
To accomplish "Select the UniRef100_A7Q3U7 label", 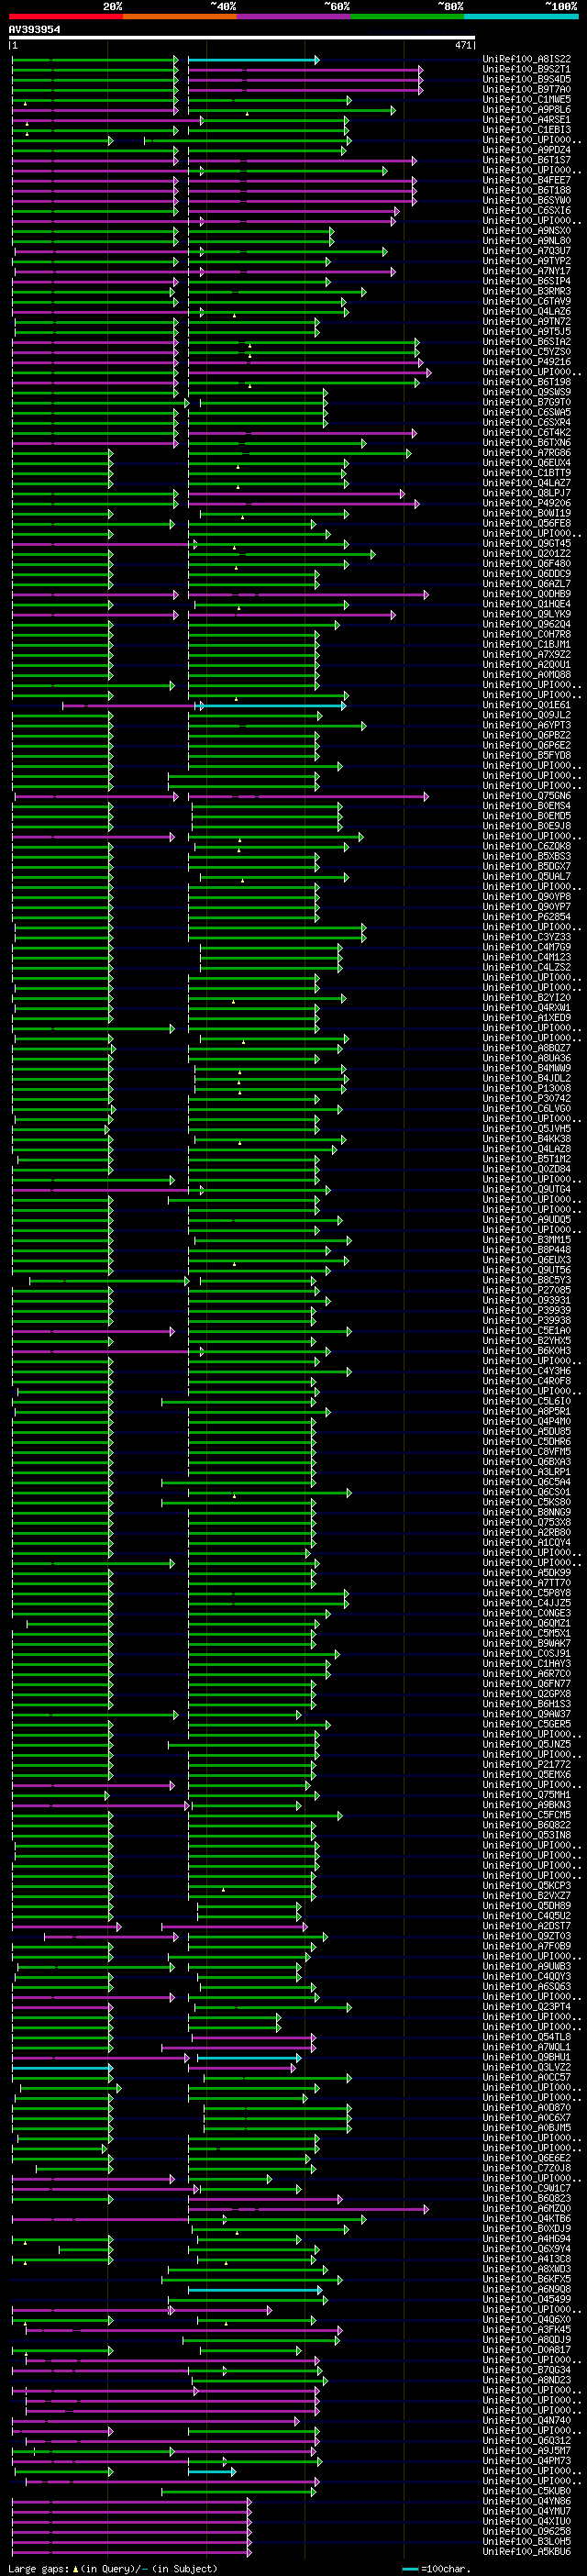I will [527, 251].
